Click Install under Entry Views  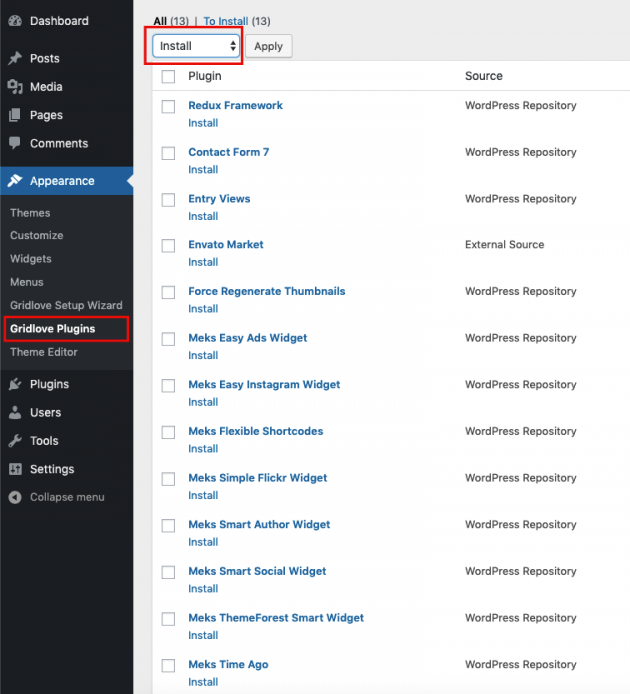(203, 216)
